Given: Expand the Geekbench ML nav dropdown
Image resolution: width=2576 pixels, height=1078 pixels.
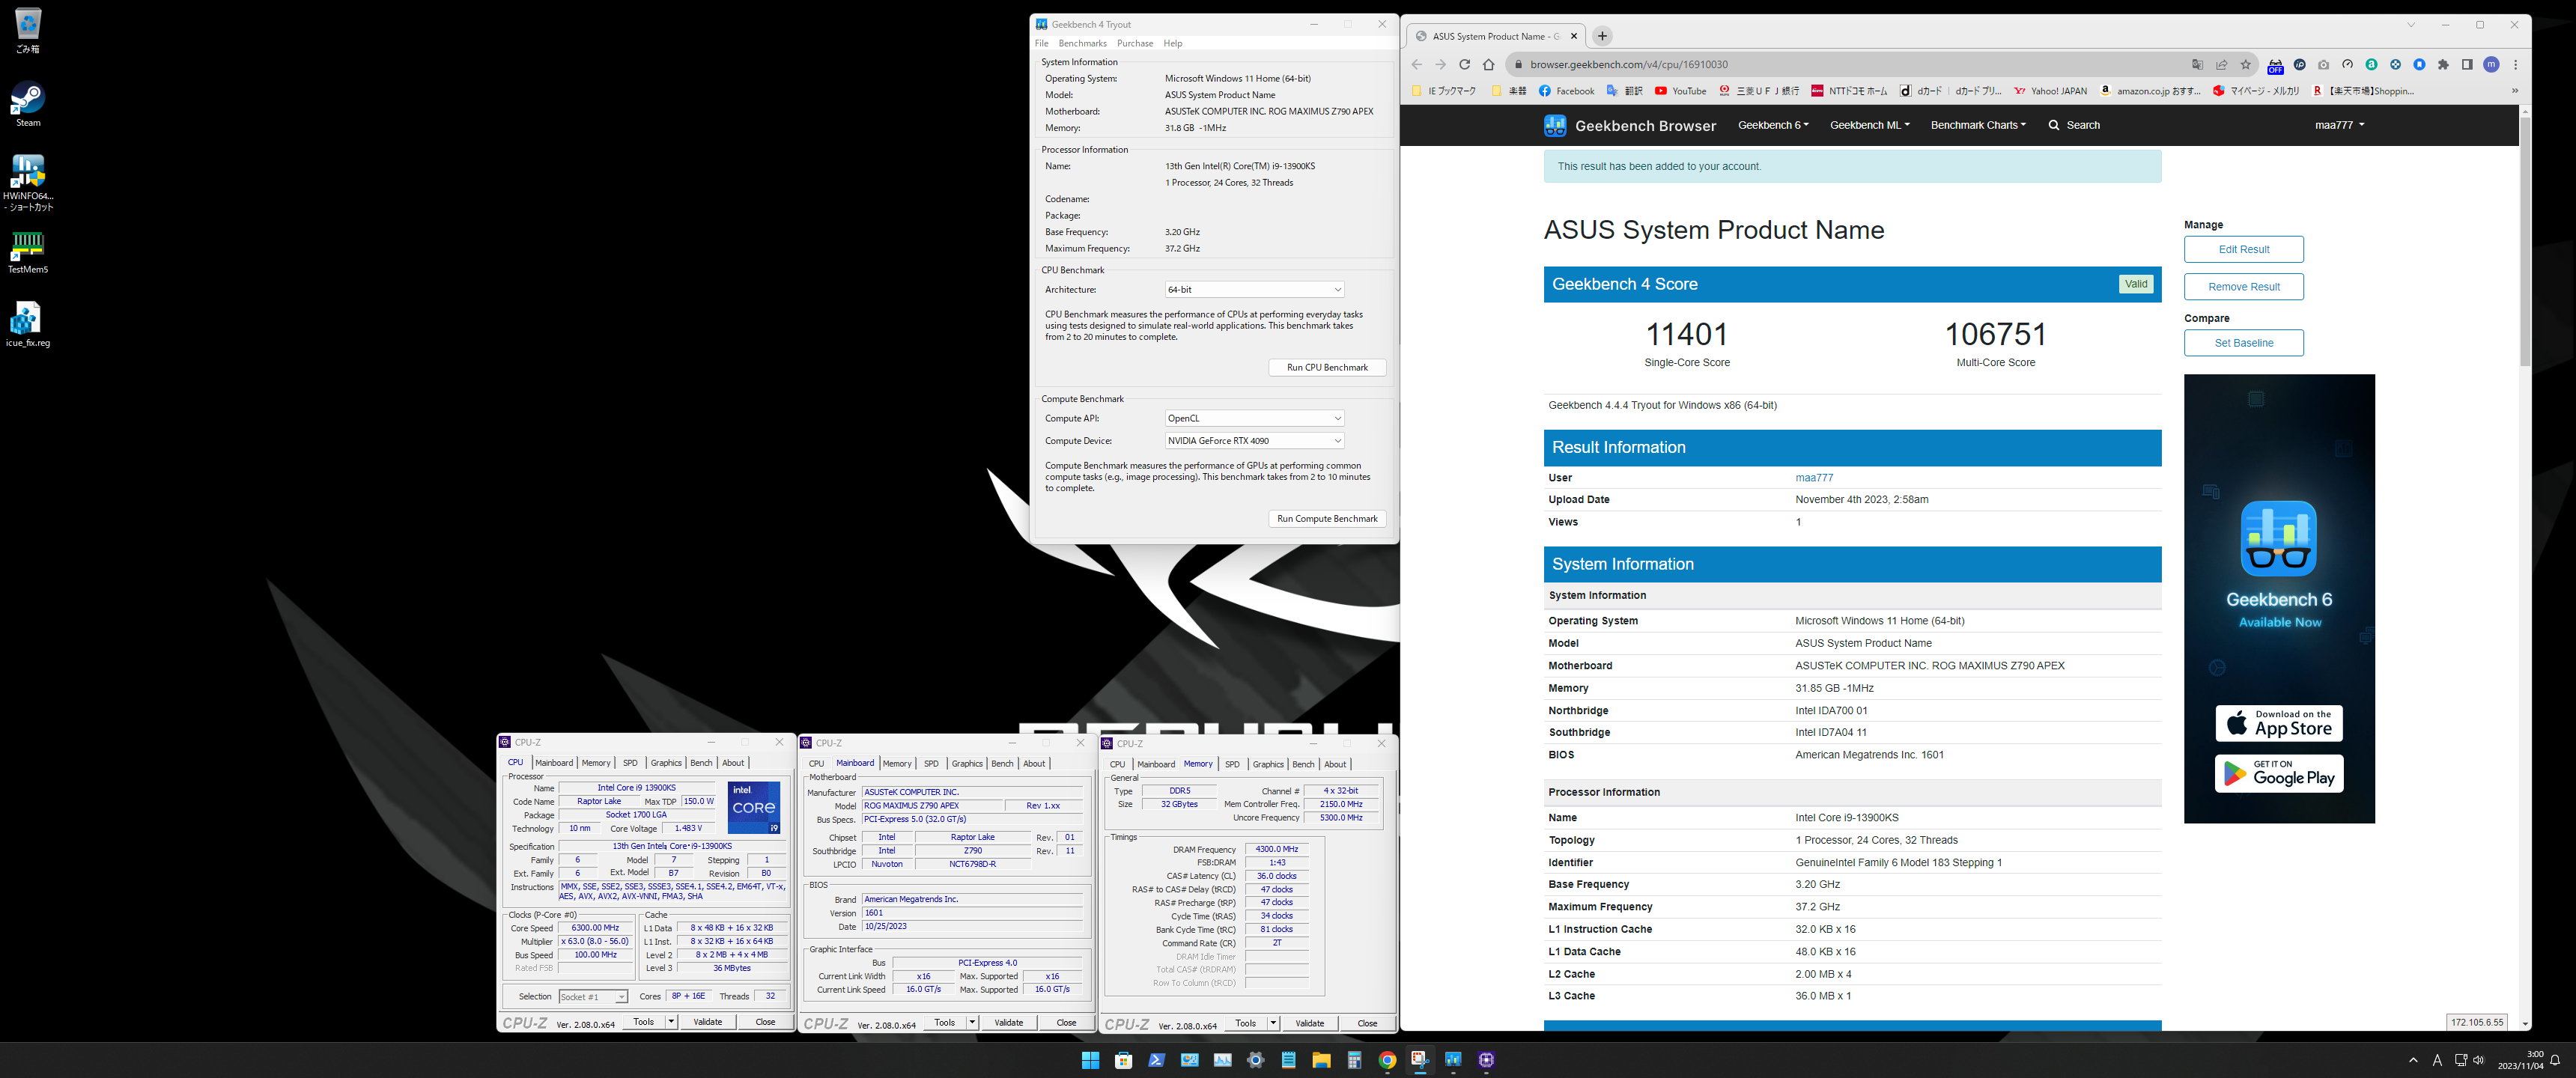Looking at the screenshot, I should pyautogui.click(x=1869, y=125).
